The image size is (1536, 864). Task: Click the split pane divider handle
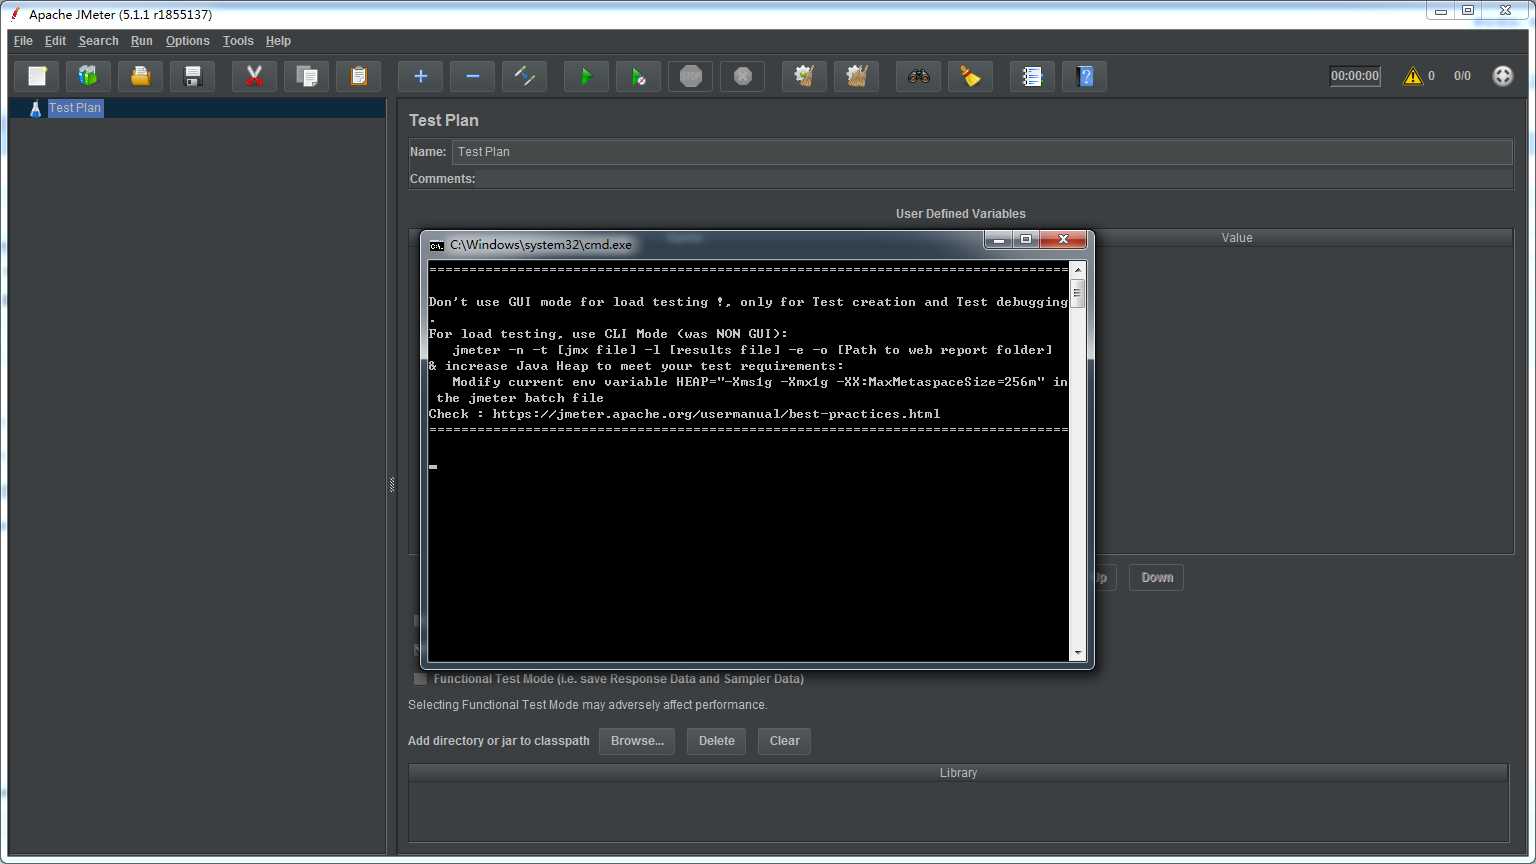point(392,484)
